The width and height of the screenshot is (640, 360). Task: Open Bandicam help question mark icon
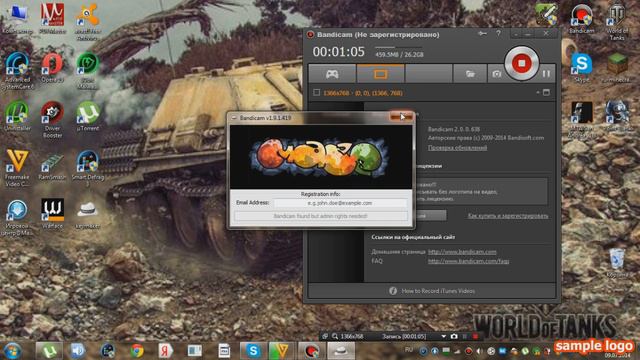(x=498, y=34)
